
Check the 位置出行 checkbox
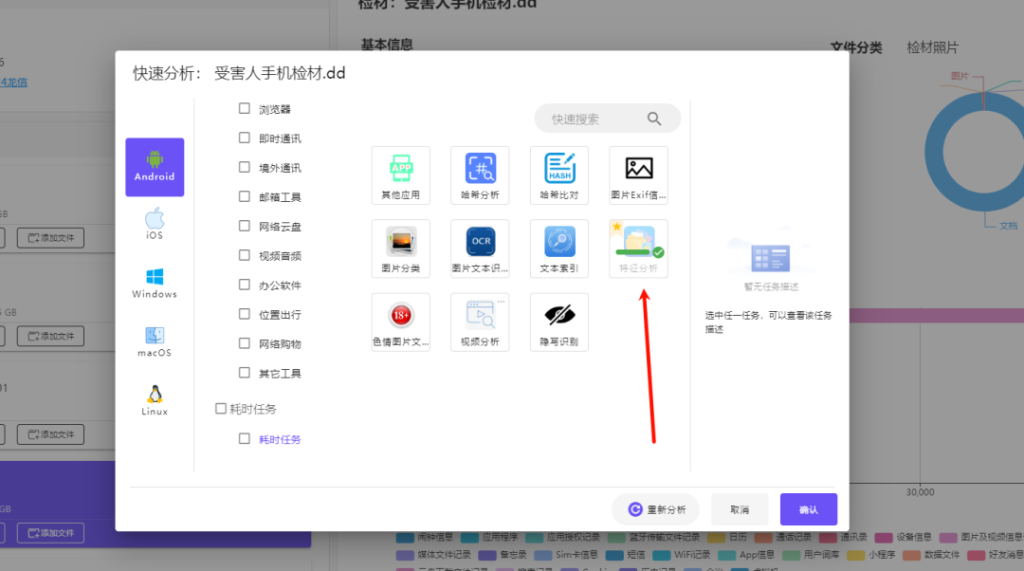244,314
